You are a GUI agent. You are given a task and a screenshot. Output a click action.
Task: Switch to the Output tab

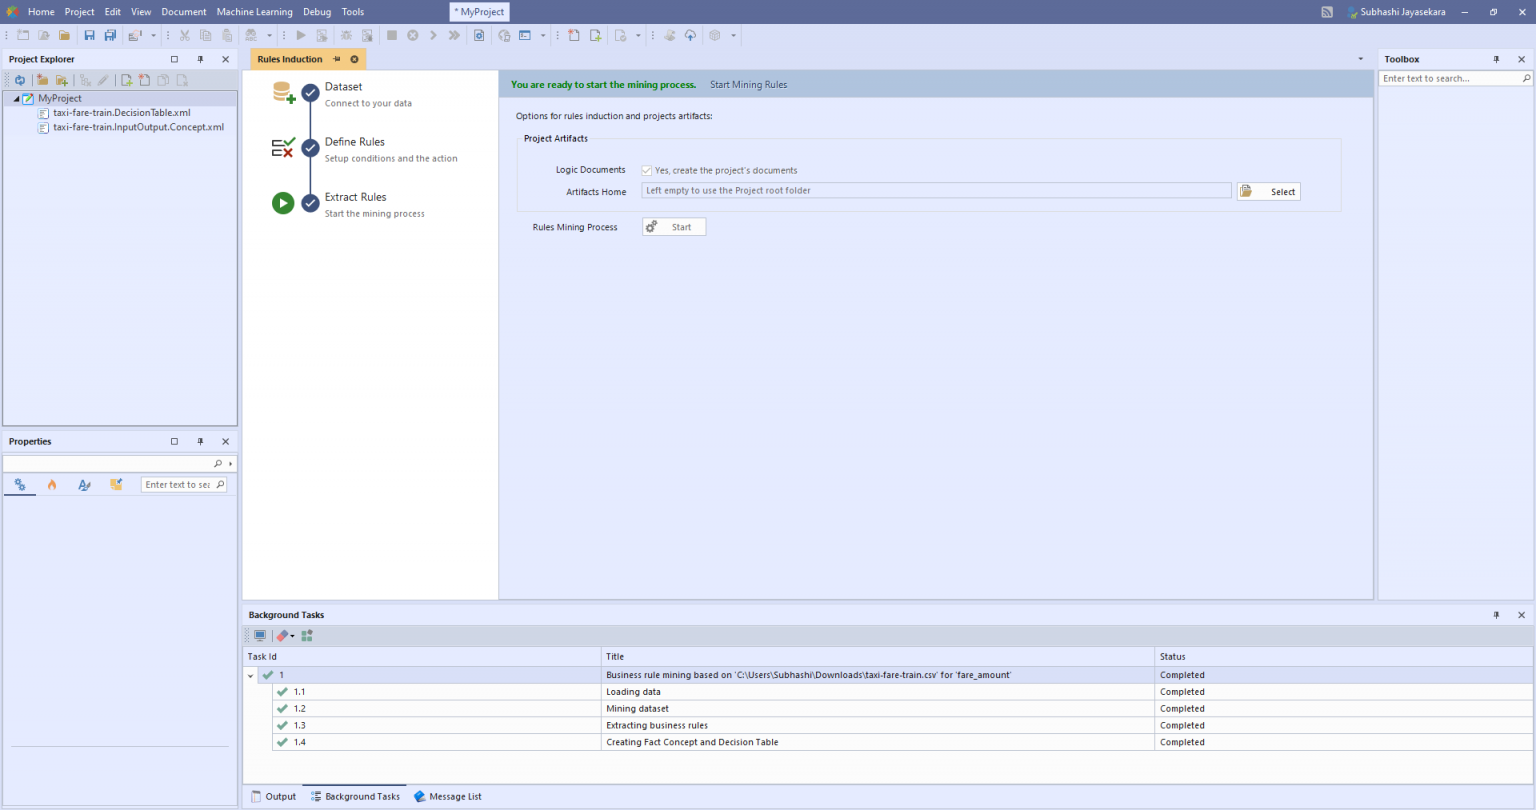click(273, 797)
